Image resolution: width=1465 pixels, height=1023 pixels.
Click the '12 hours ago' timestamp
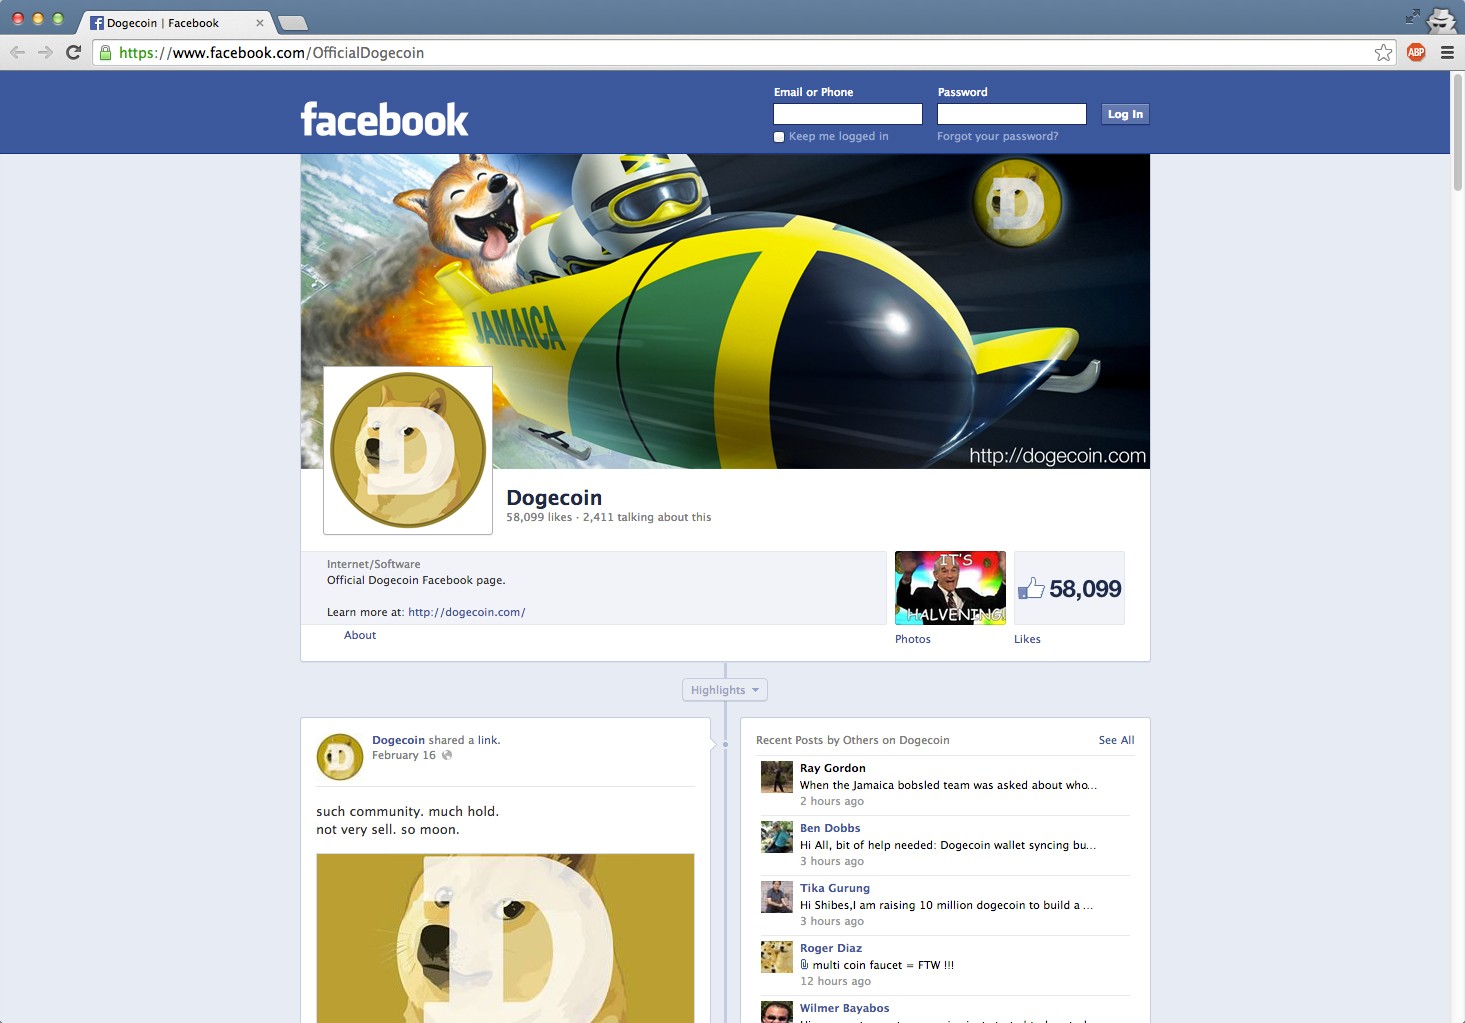(835, 981)
